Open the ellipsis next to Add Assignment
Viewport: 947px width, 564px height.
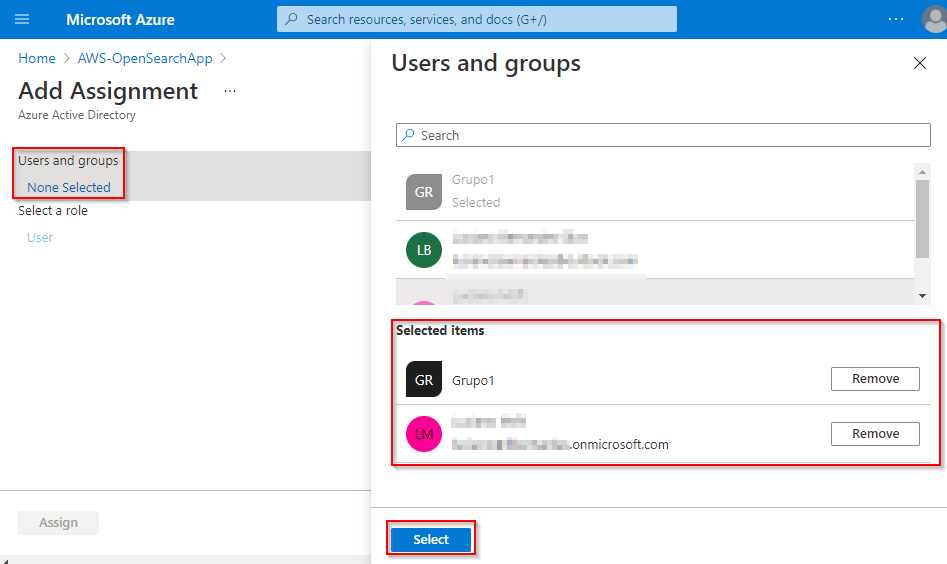(x=230, y=91)
